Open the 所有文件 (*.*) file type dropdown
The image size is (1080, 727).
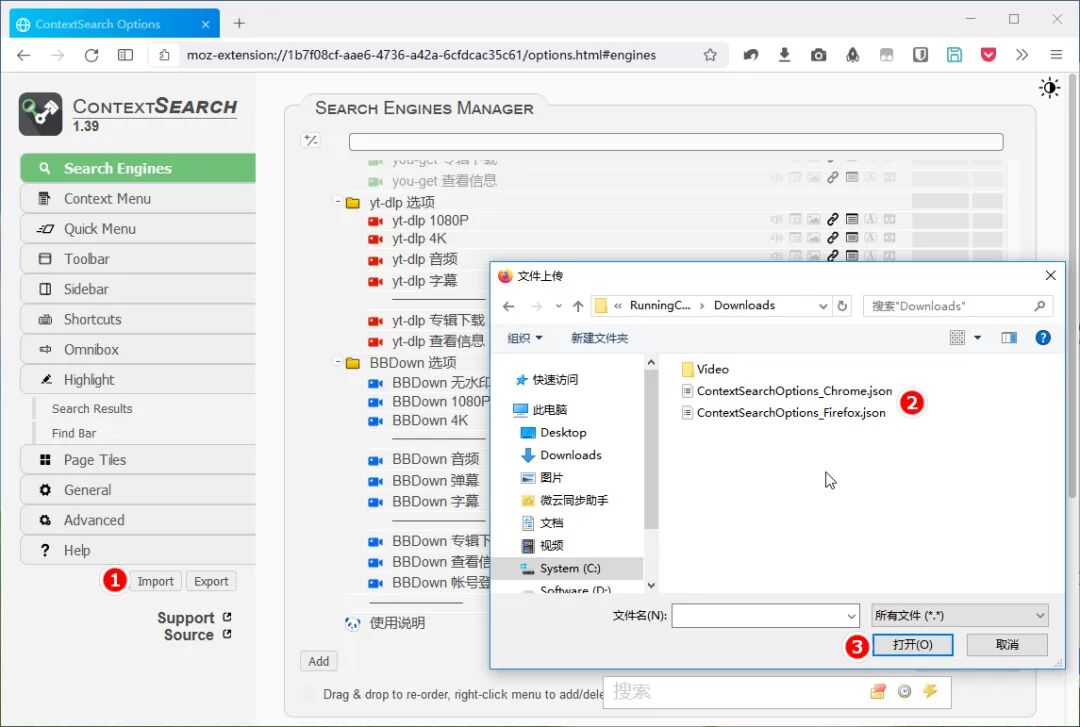(x=959, y=615)
